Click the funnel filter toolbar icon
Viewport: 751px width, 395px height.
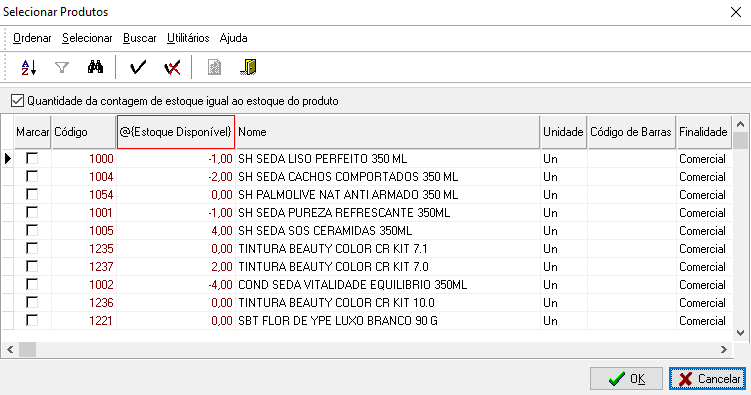pyautogui.click(x=62, y=68)
